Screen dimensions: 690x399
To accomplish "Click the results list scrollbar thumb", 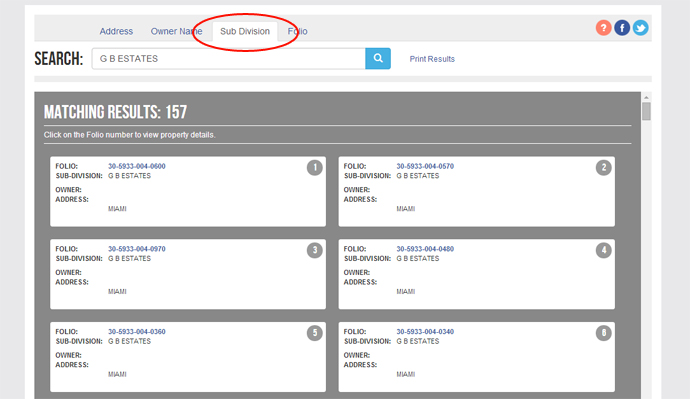I will point(646,111).
